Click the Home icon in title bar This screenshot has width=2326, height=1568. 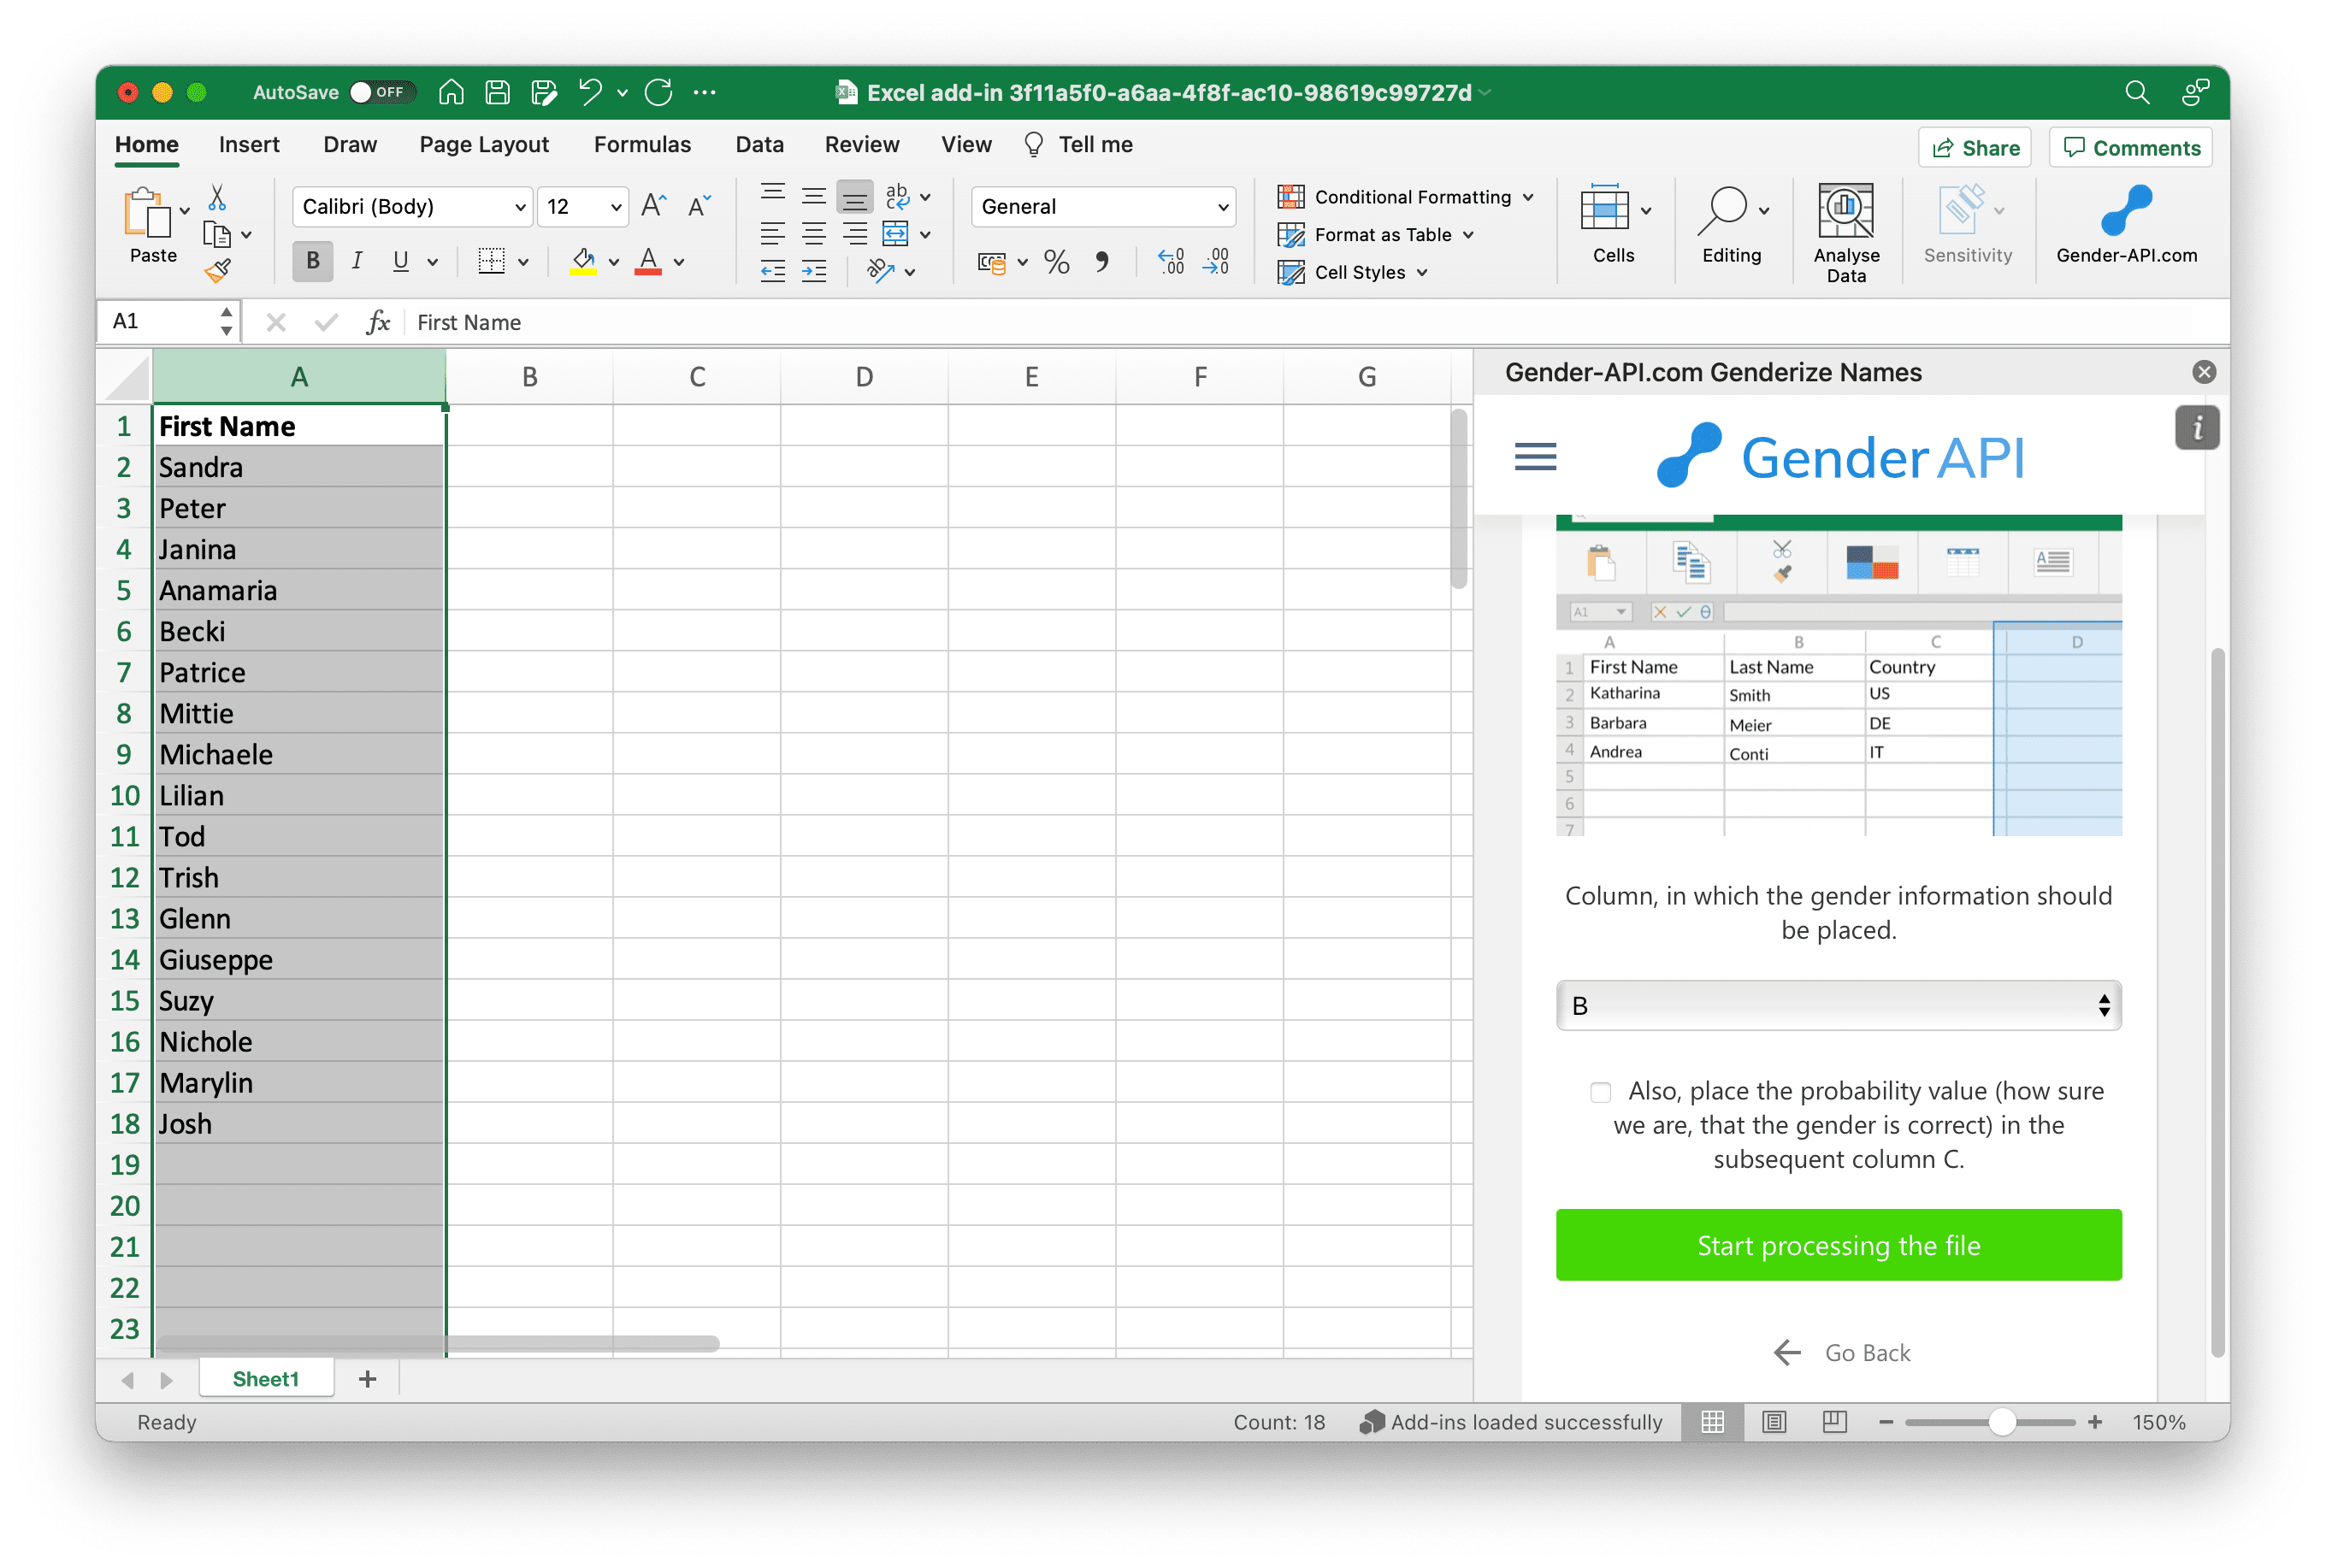tap(451, 92)
